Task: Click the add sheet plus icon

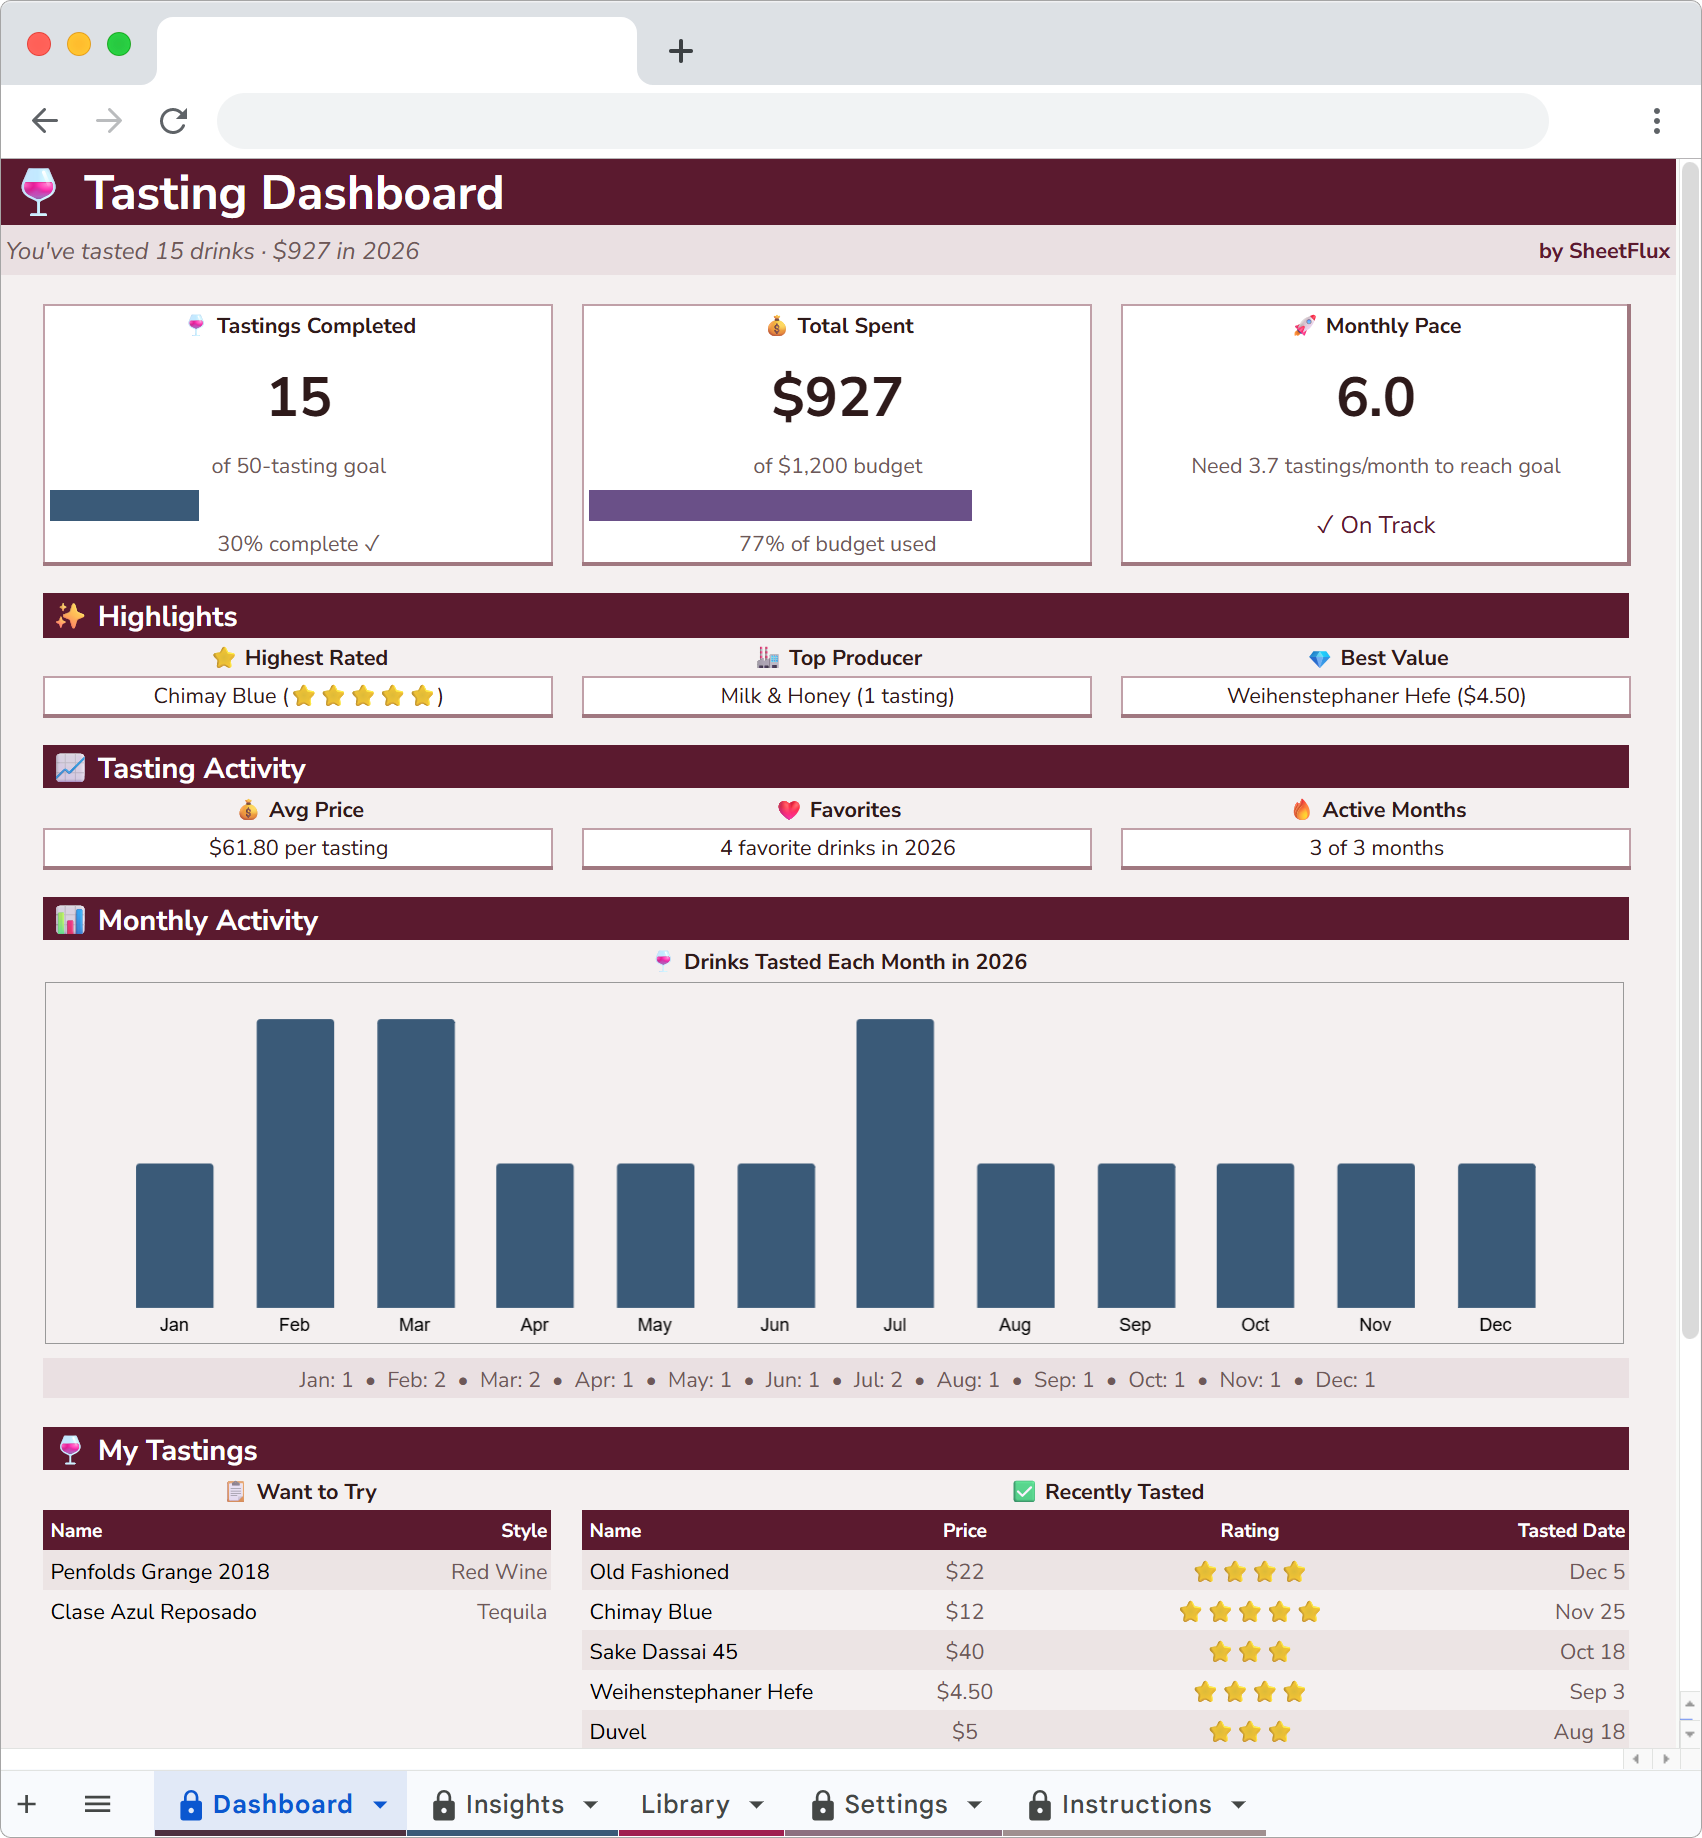Action: point(26,1804)
